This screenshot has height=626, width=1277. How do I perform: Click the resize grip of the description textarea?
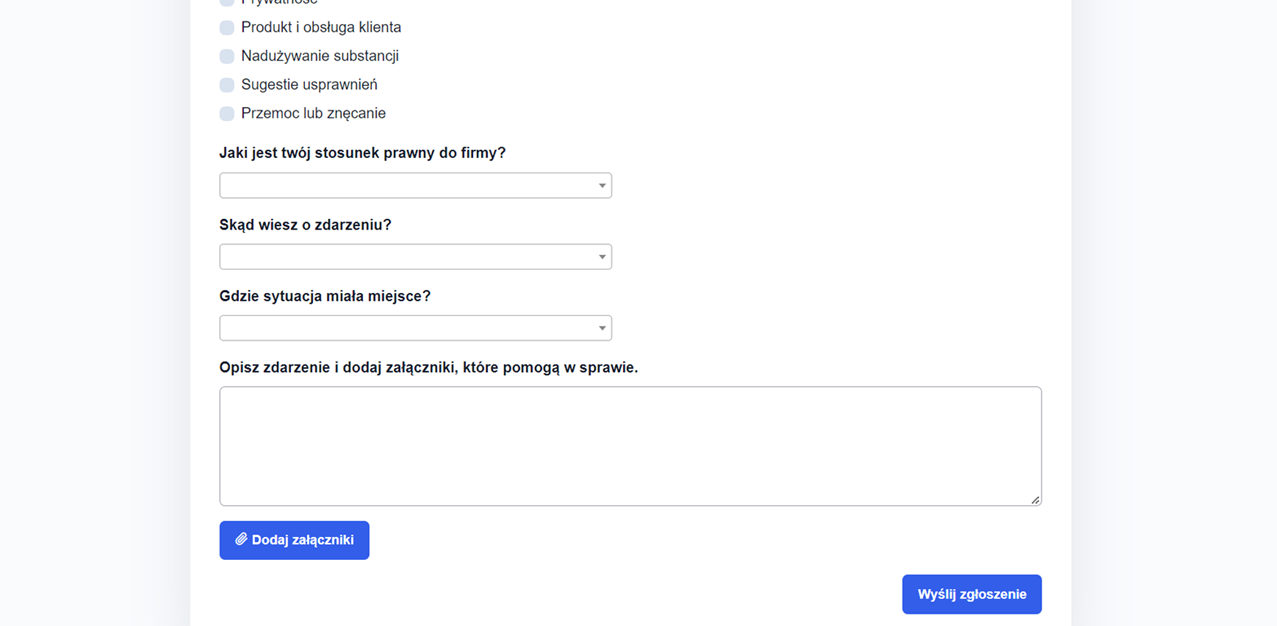click(x=1035, y=499)
